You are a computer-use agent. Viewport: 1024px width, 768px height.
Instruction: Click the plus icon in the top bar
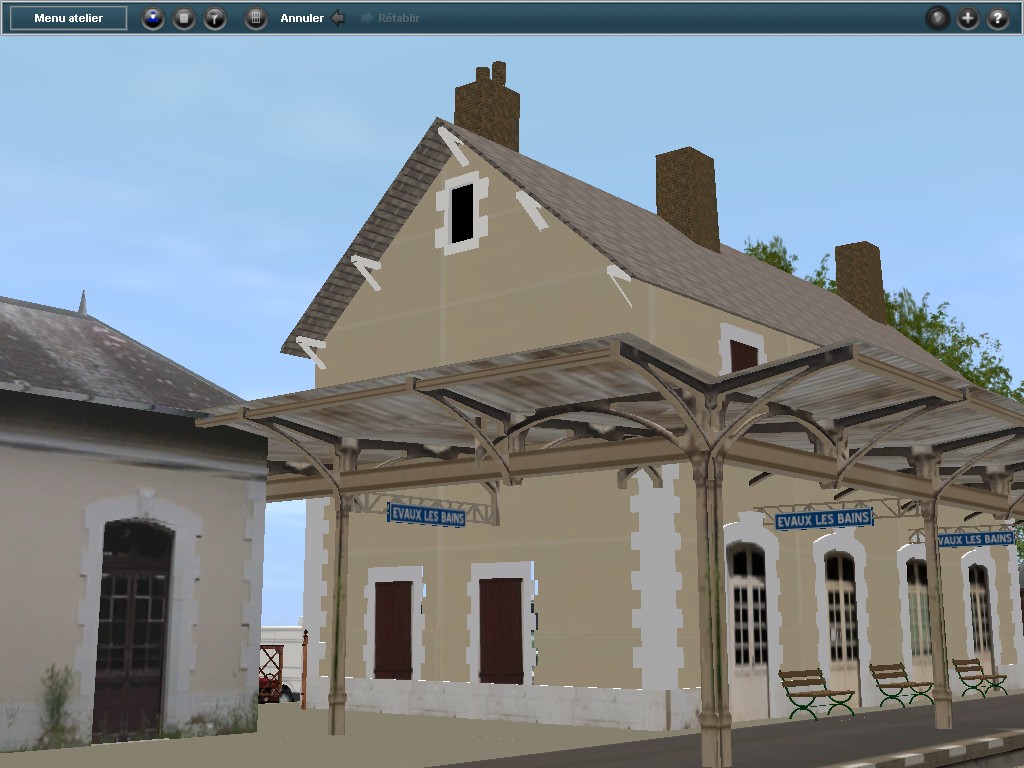point(968,18)
